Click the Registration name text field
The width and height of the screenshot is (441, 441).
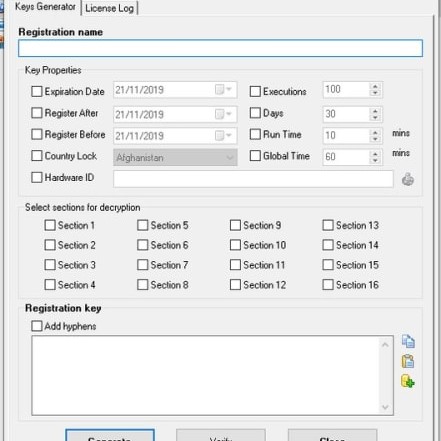(220, 48)
